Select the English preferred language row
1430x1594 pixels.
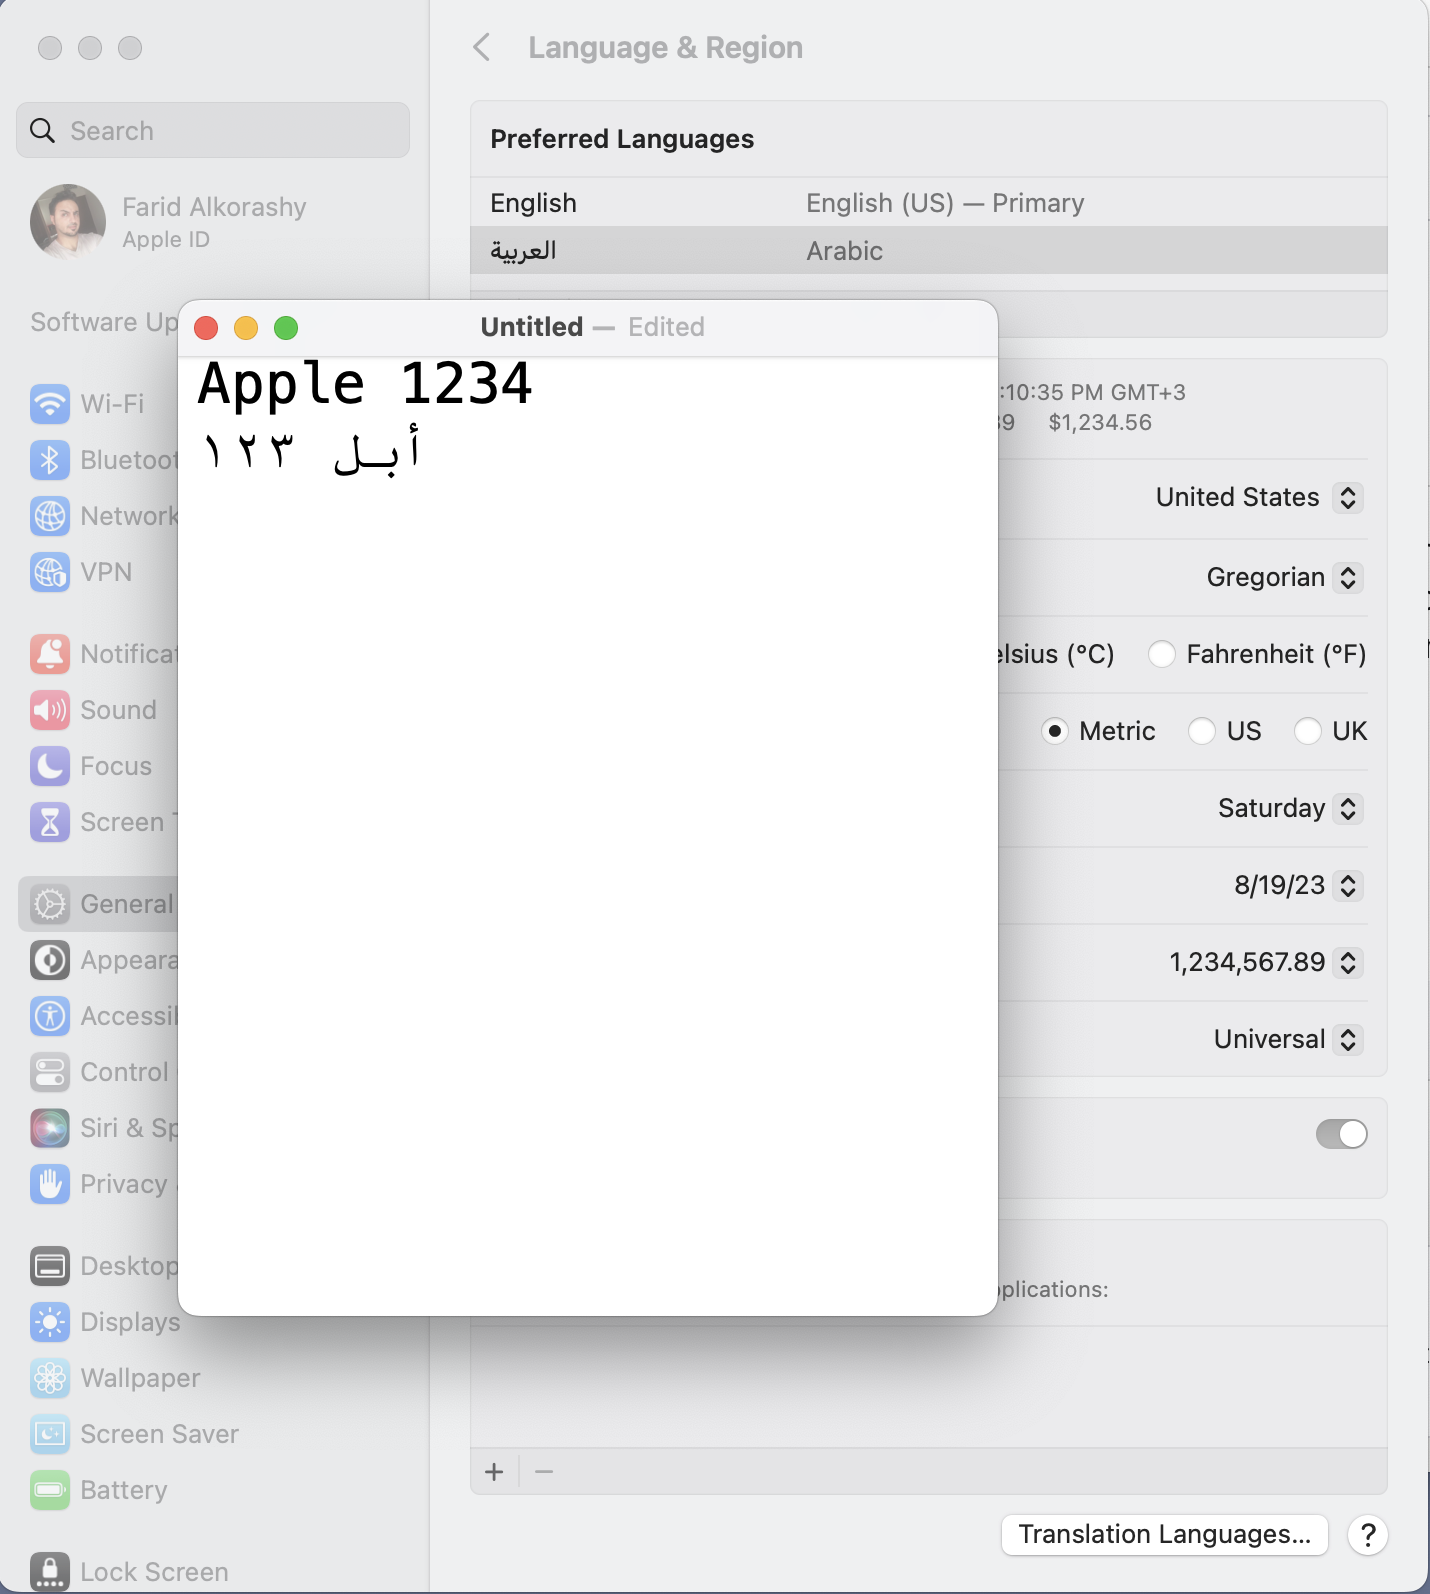coord(929,203)
